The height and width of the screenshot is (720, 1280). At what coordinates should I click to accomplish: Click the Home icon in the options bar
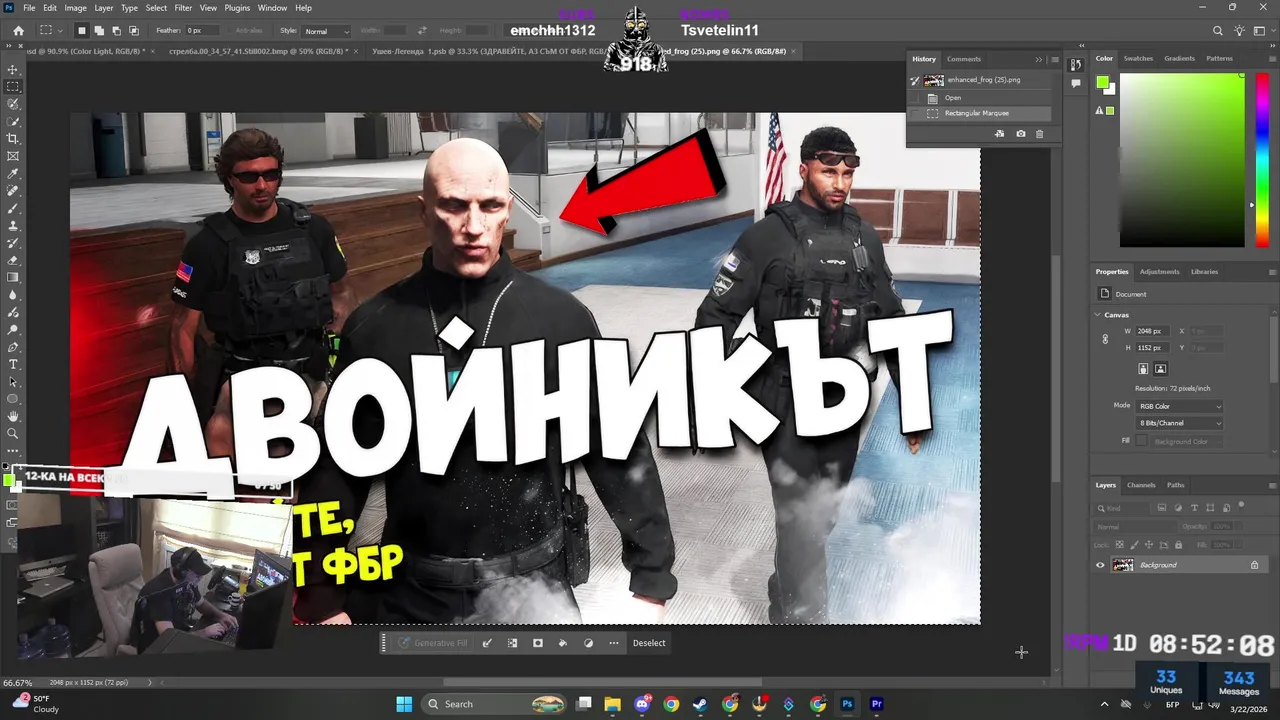coord(18,31)
